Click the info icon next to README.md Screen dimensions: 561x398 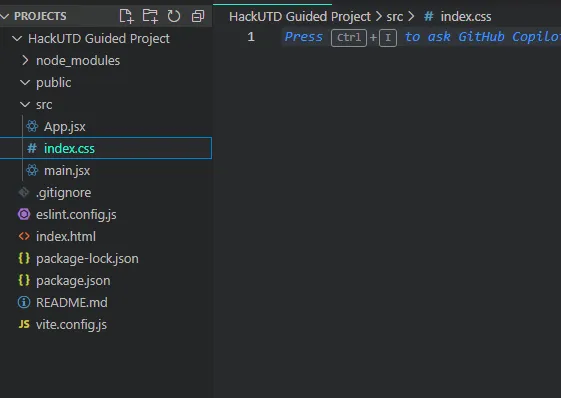tap(24, 302)
